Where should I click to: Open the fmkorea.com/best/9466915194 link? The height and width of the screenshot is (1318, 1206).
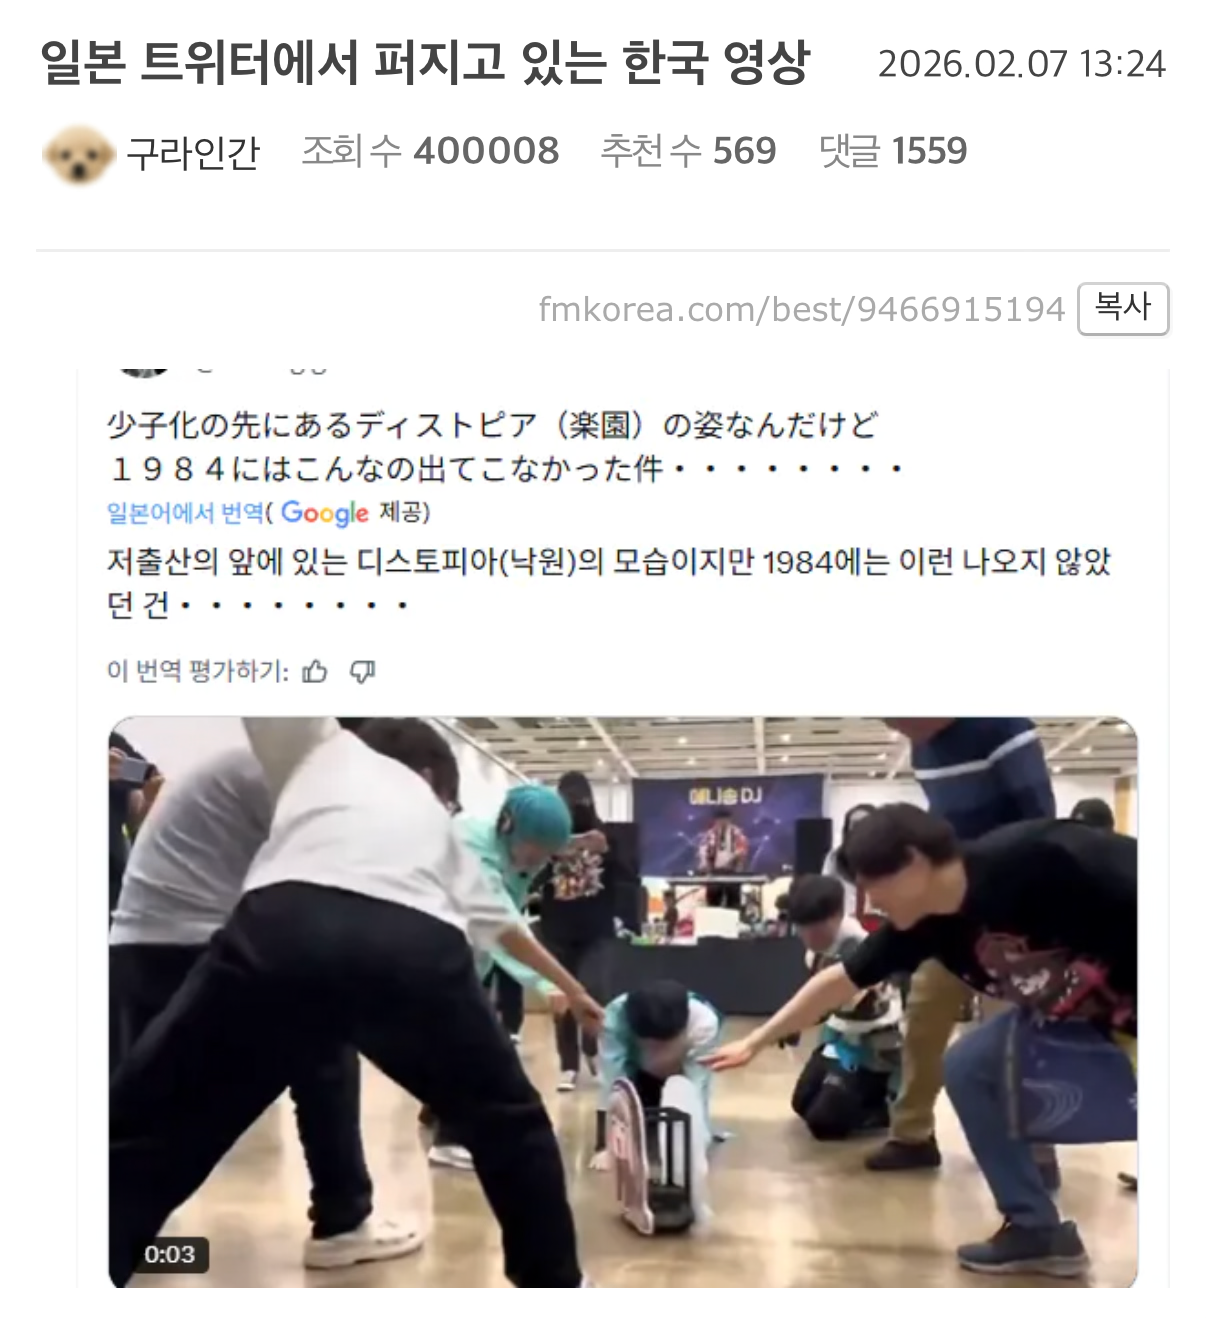(x=801, y=309)
